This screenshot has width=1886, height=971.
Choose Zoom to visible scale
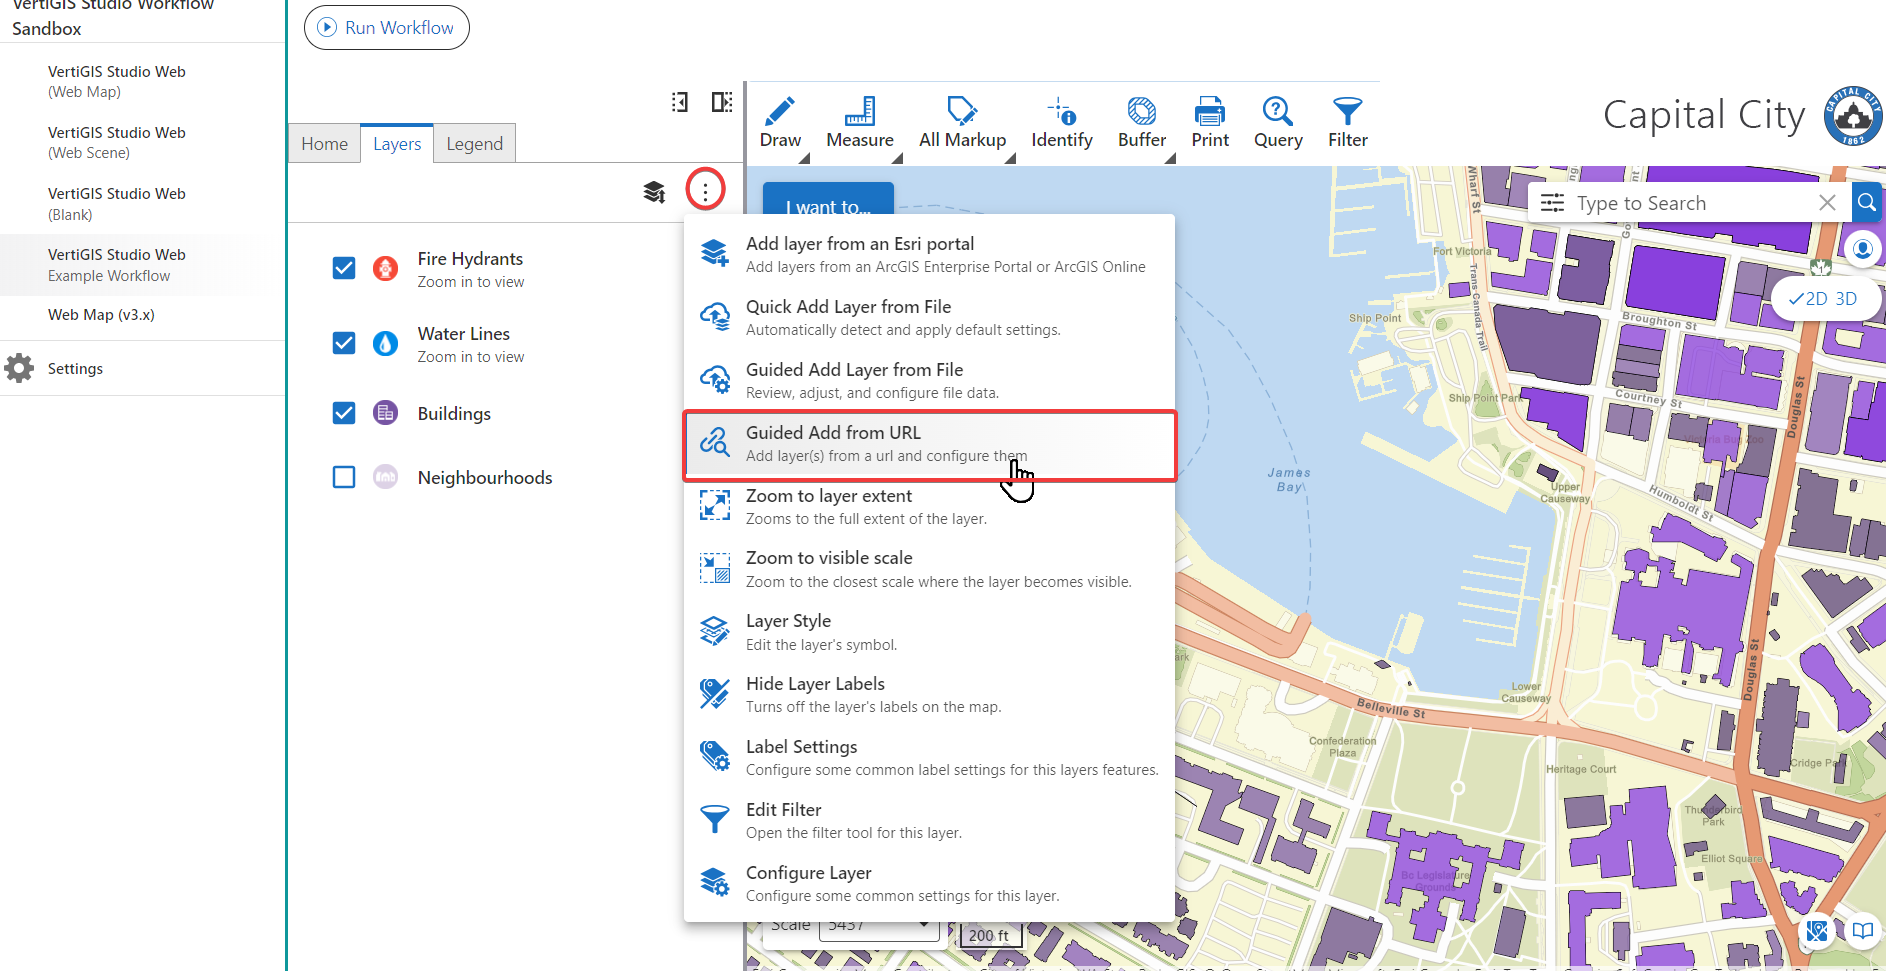click(929, 569)
